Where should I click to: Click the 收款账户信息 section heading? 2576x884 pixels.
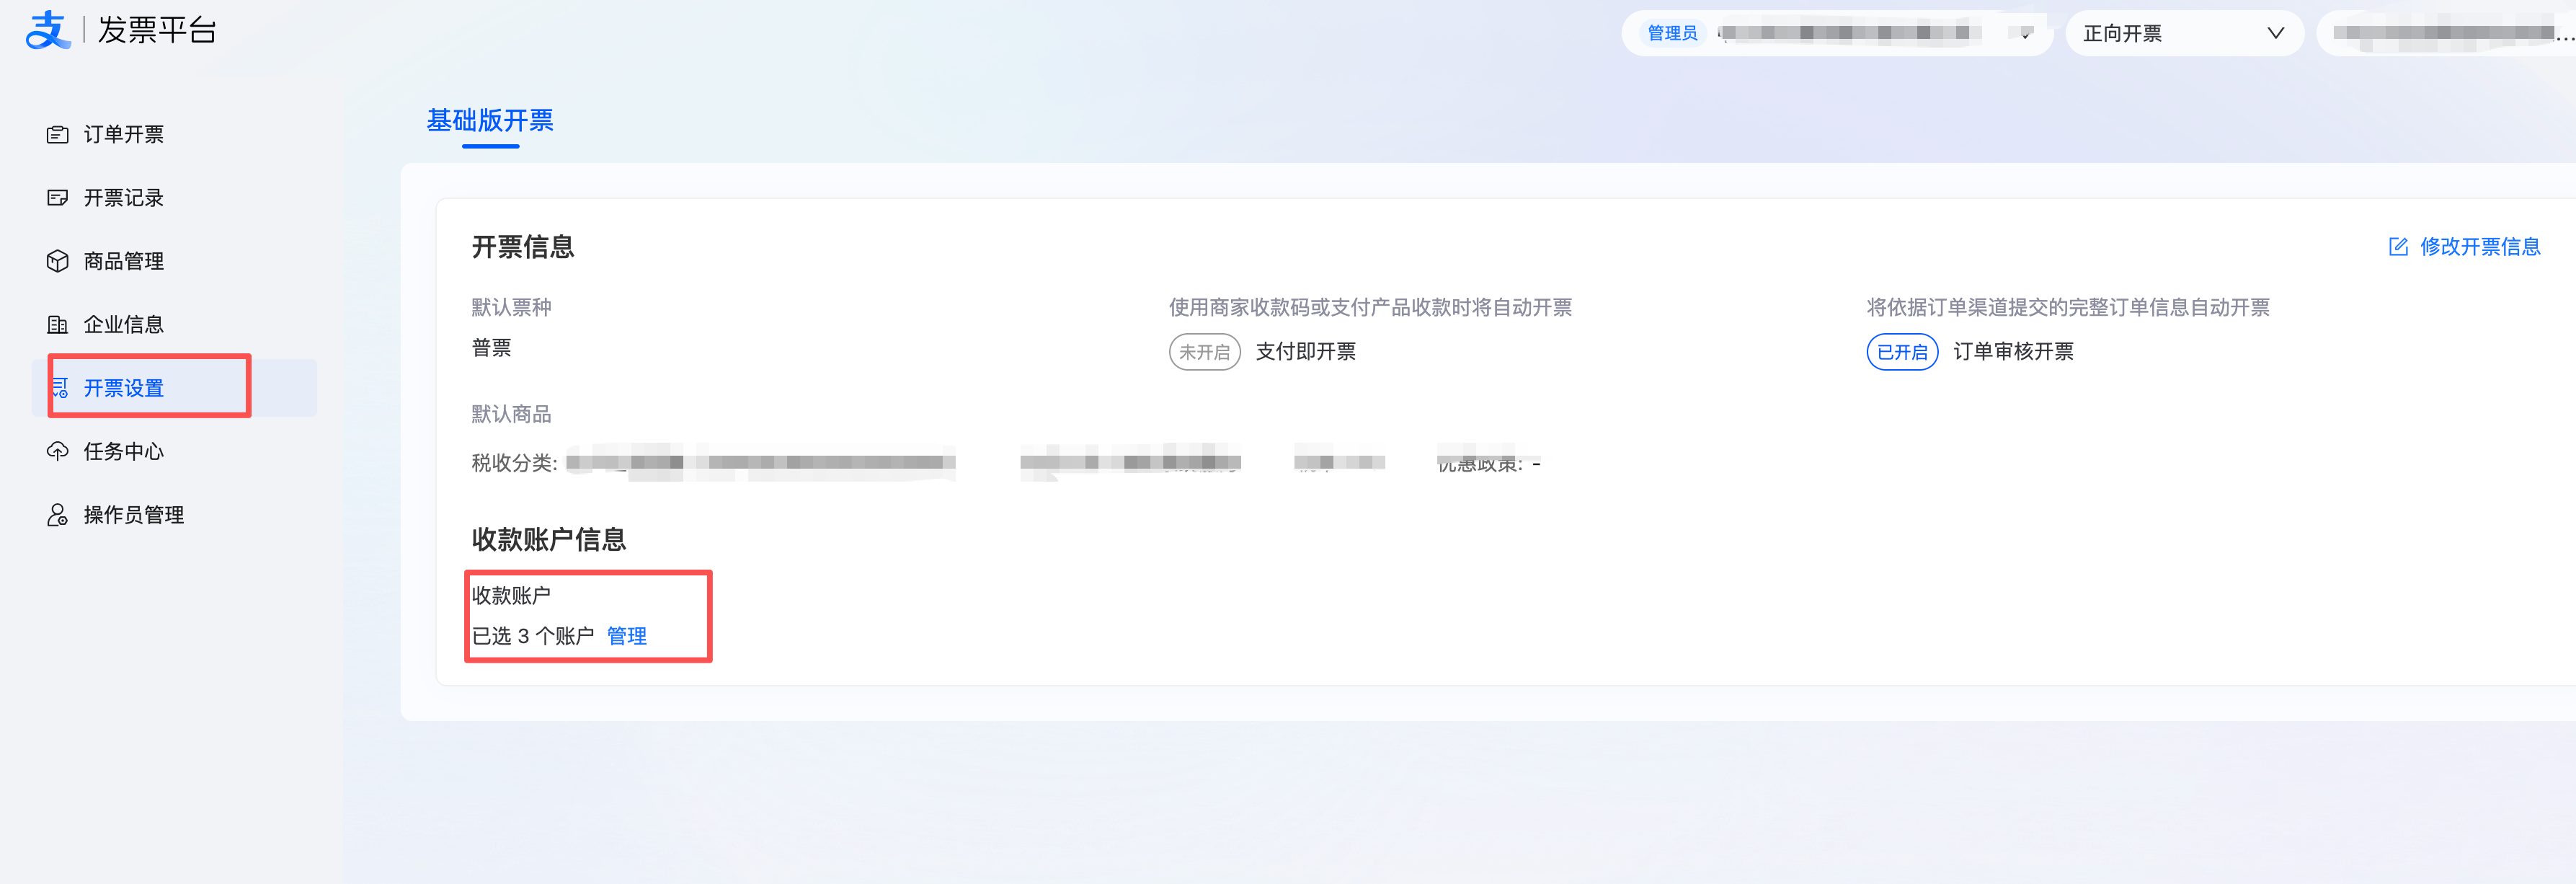(549, 540)
